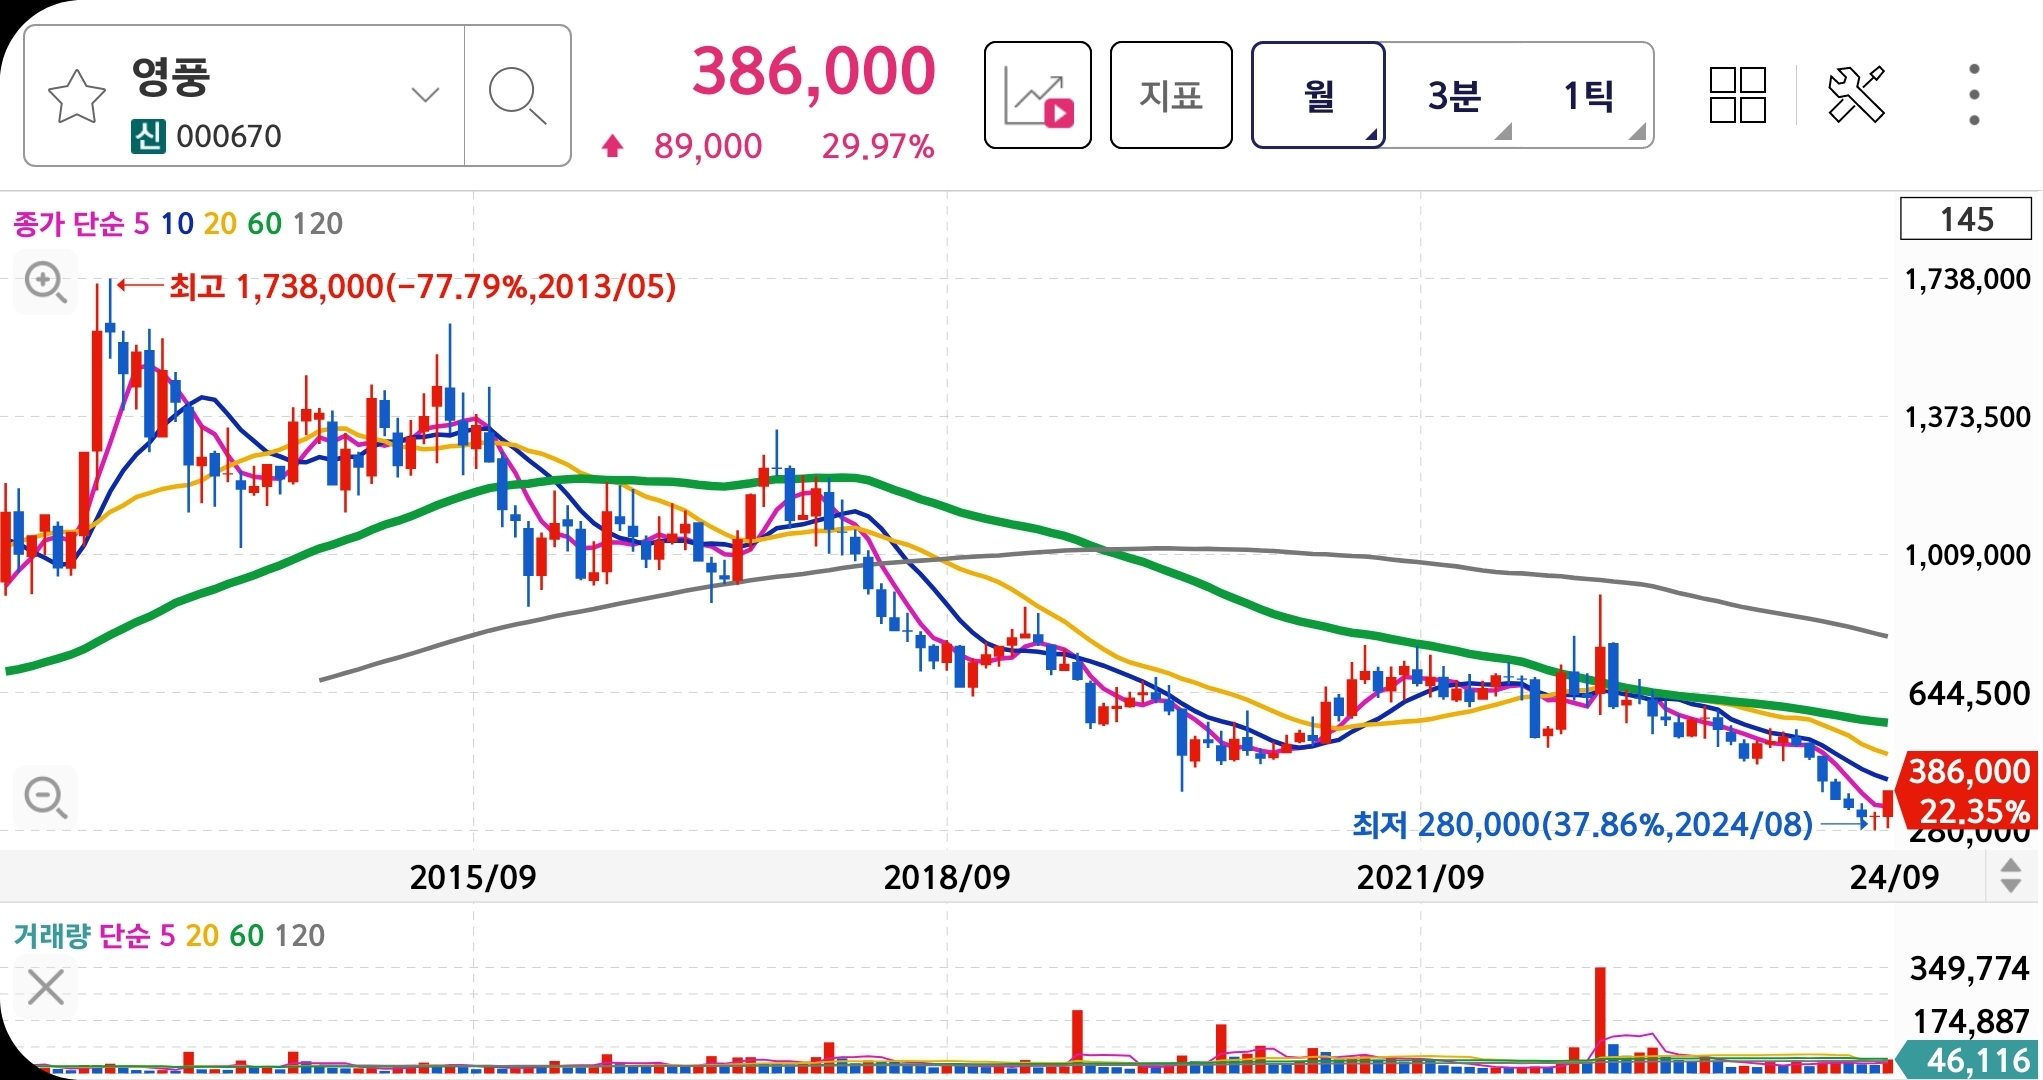The height and width of the screenshot is (1080, 2043).
Task: Click the 최저 280,000 low label
Action: (1582, 824)
